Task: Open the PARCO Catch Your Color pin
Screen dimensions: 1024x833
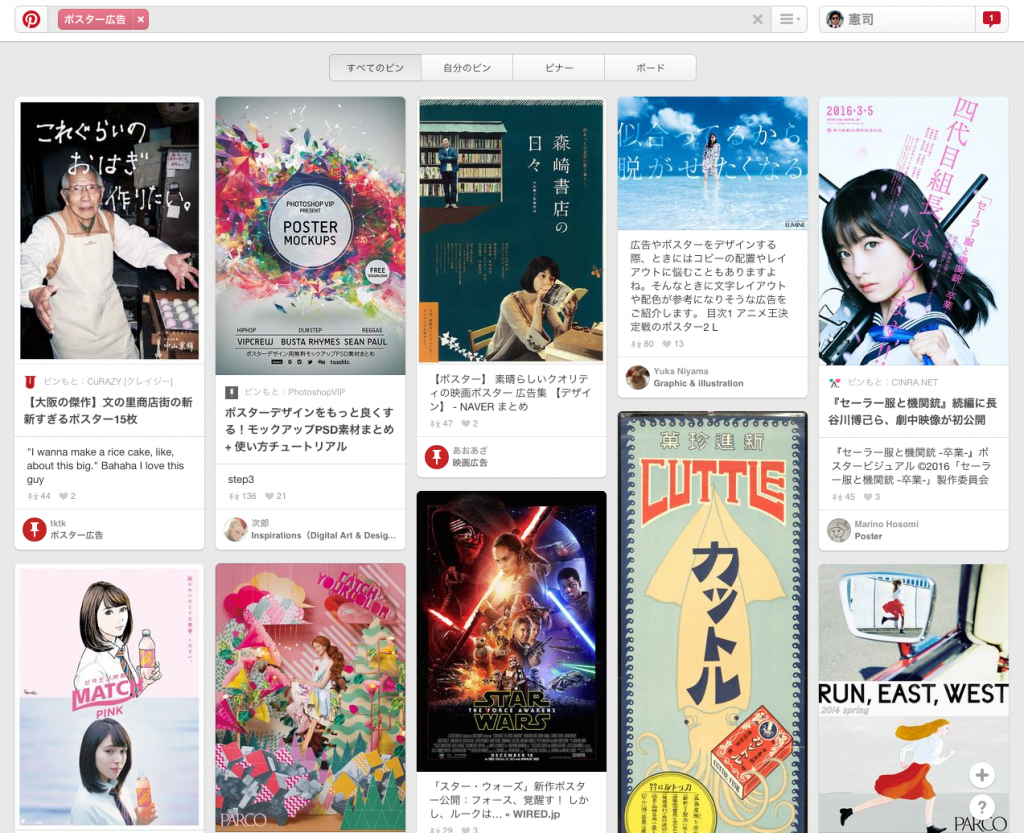Action: [x=310, y=698]
